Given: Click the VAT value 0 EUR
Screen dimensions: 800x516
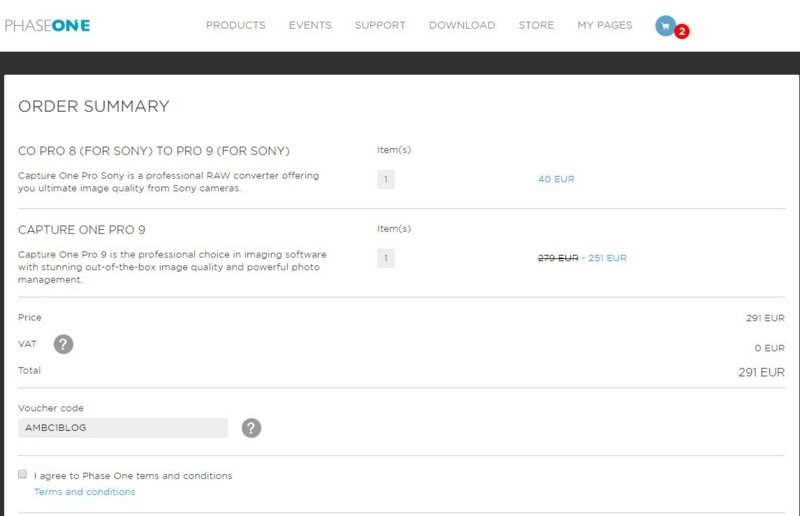Looking at the screenshot, I should point(769,348).
